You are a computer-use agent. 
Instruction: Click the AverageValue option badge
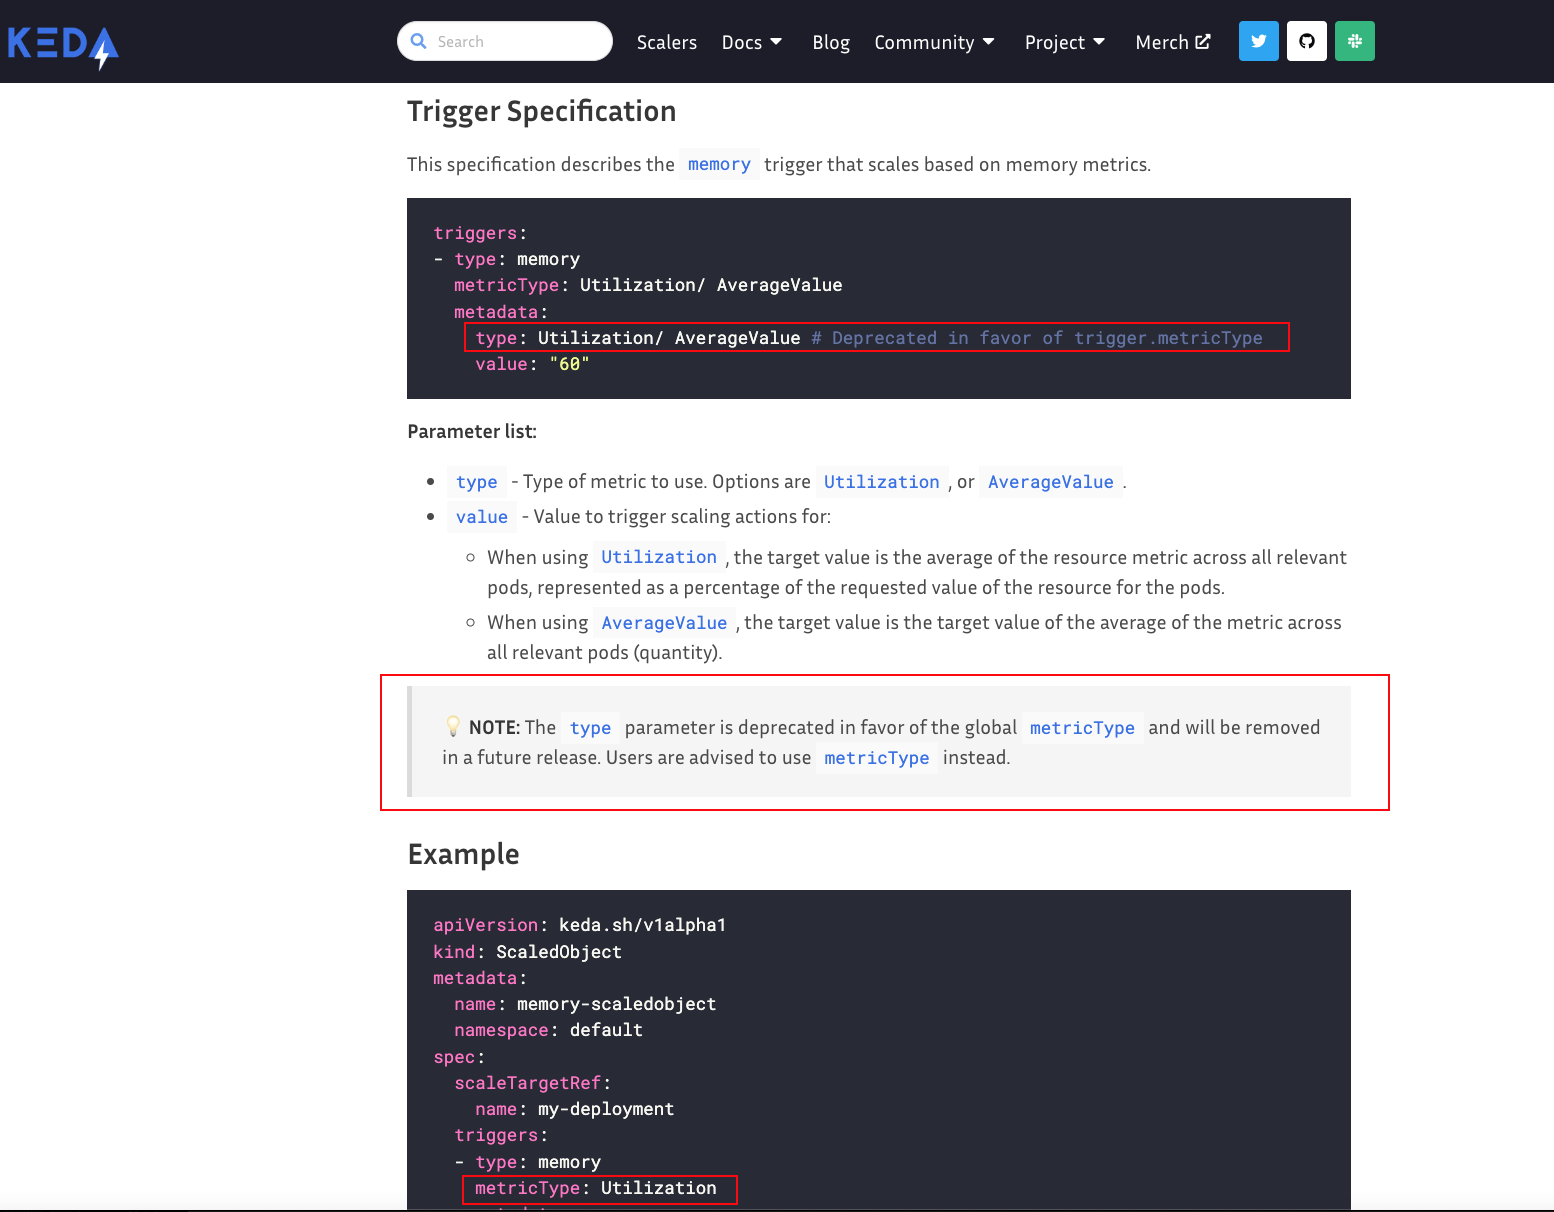click(x=1050, y=482)
